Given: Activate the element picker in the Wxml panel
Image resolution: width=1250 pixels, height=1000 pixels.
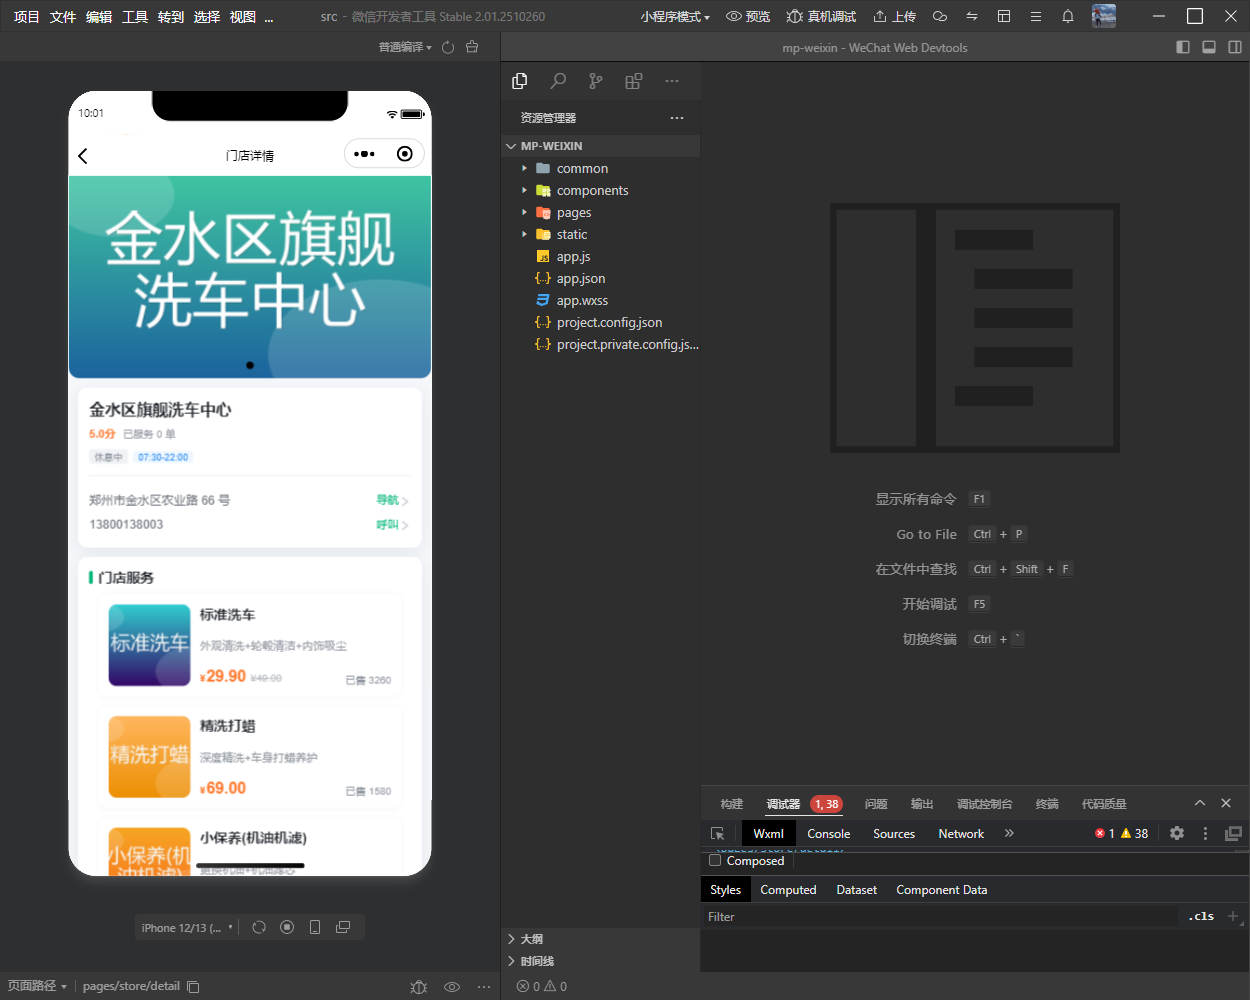Looking at the screenshot, I should [x=717, y=833].
